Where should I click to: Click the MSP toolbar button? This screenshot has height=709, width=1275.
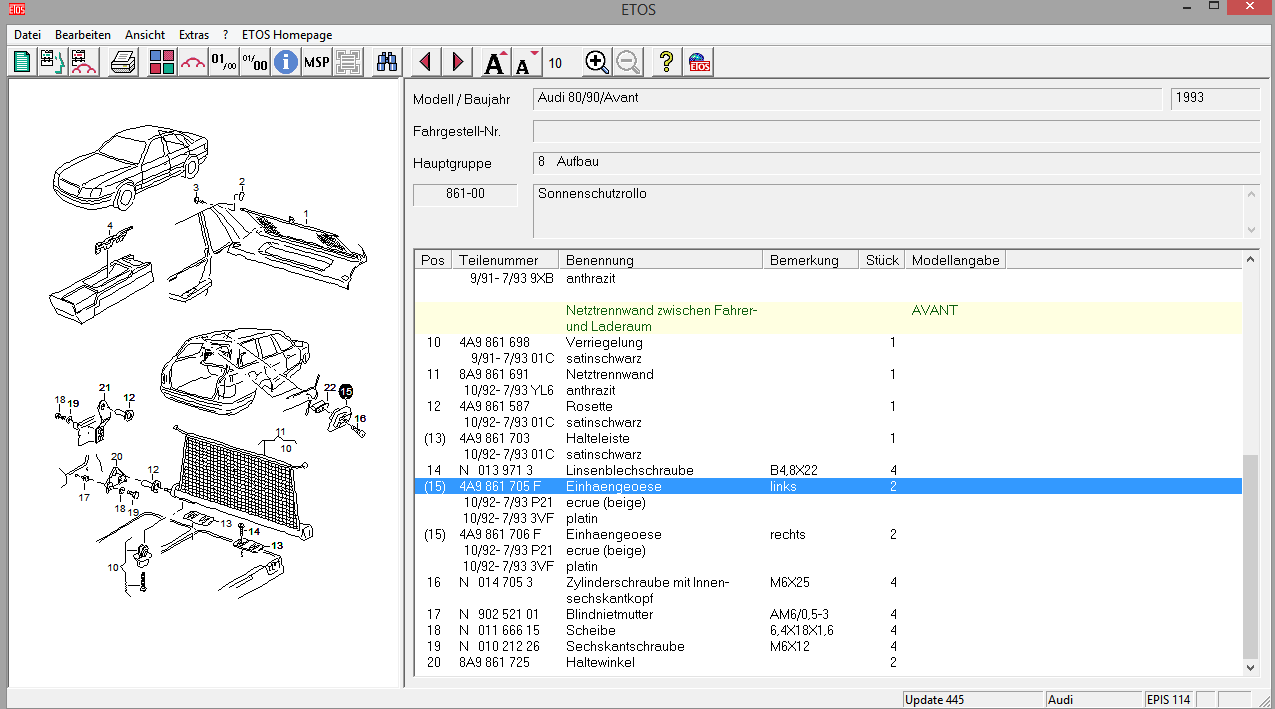(317, 62)
